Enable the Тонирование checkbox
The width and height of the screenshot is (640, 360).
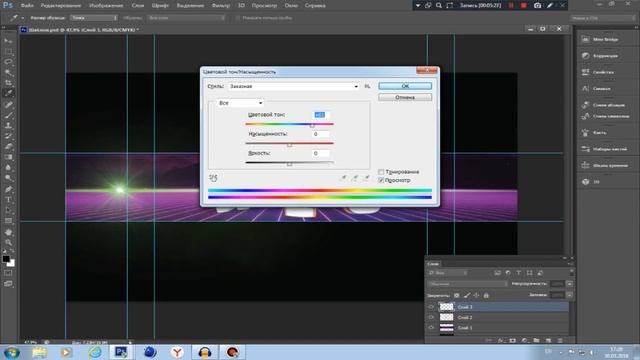[x=381, y=172]
